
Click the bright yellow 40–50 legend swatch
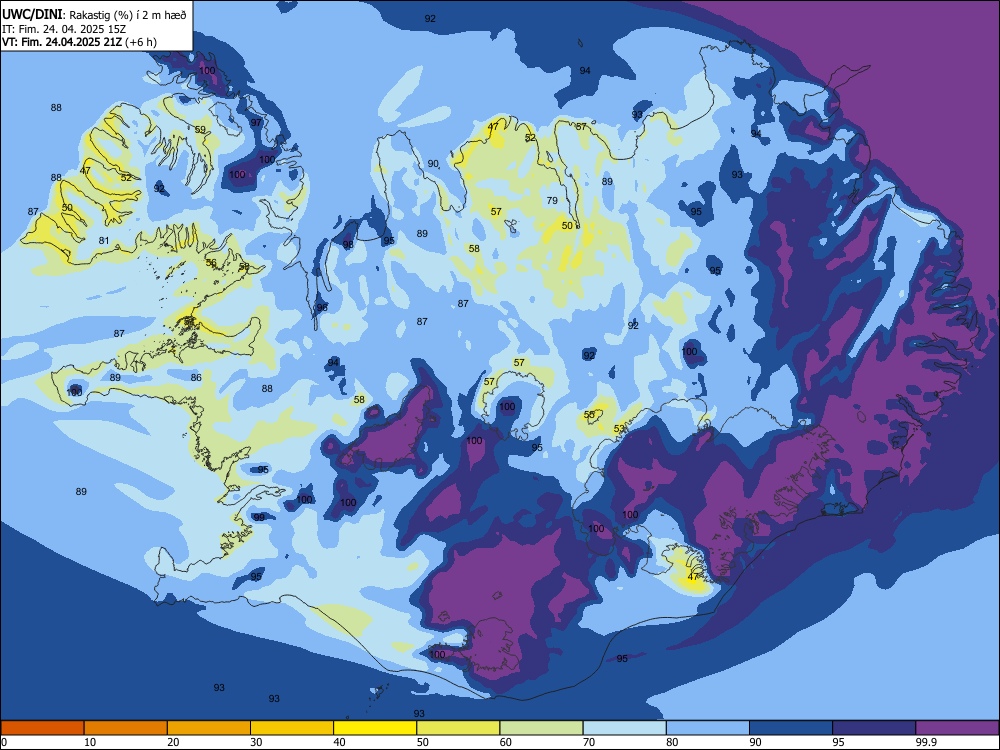click(375, 728)
